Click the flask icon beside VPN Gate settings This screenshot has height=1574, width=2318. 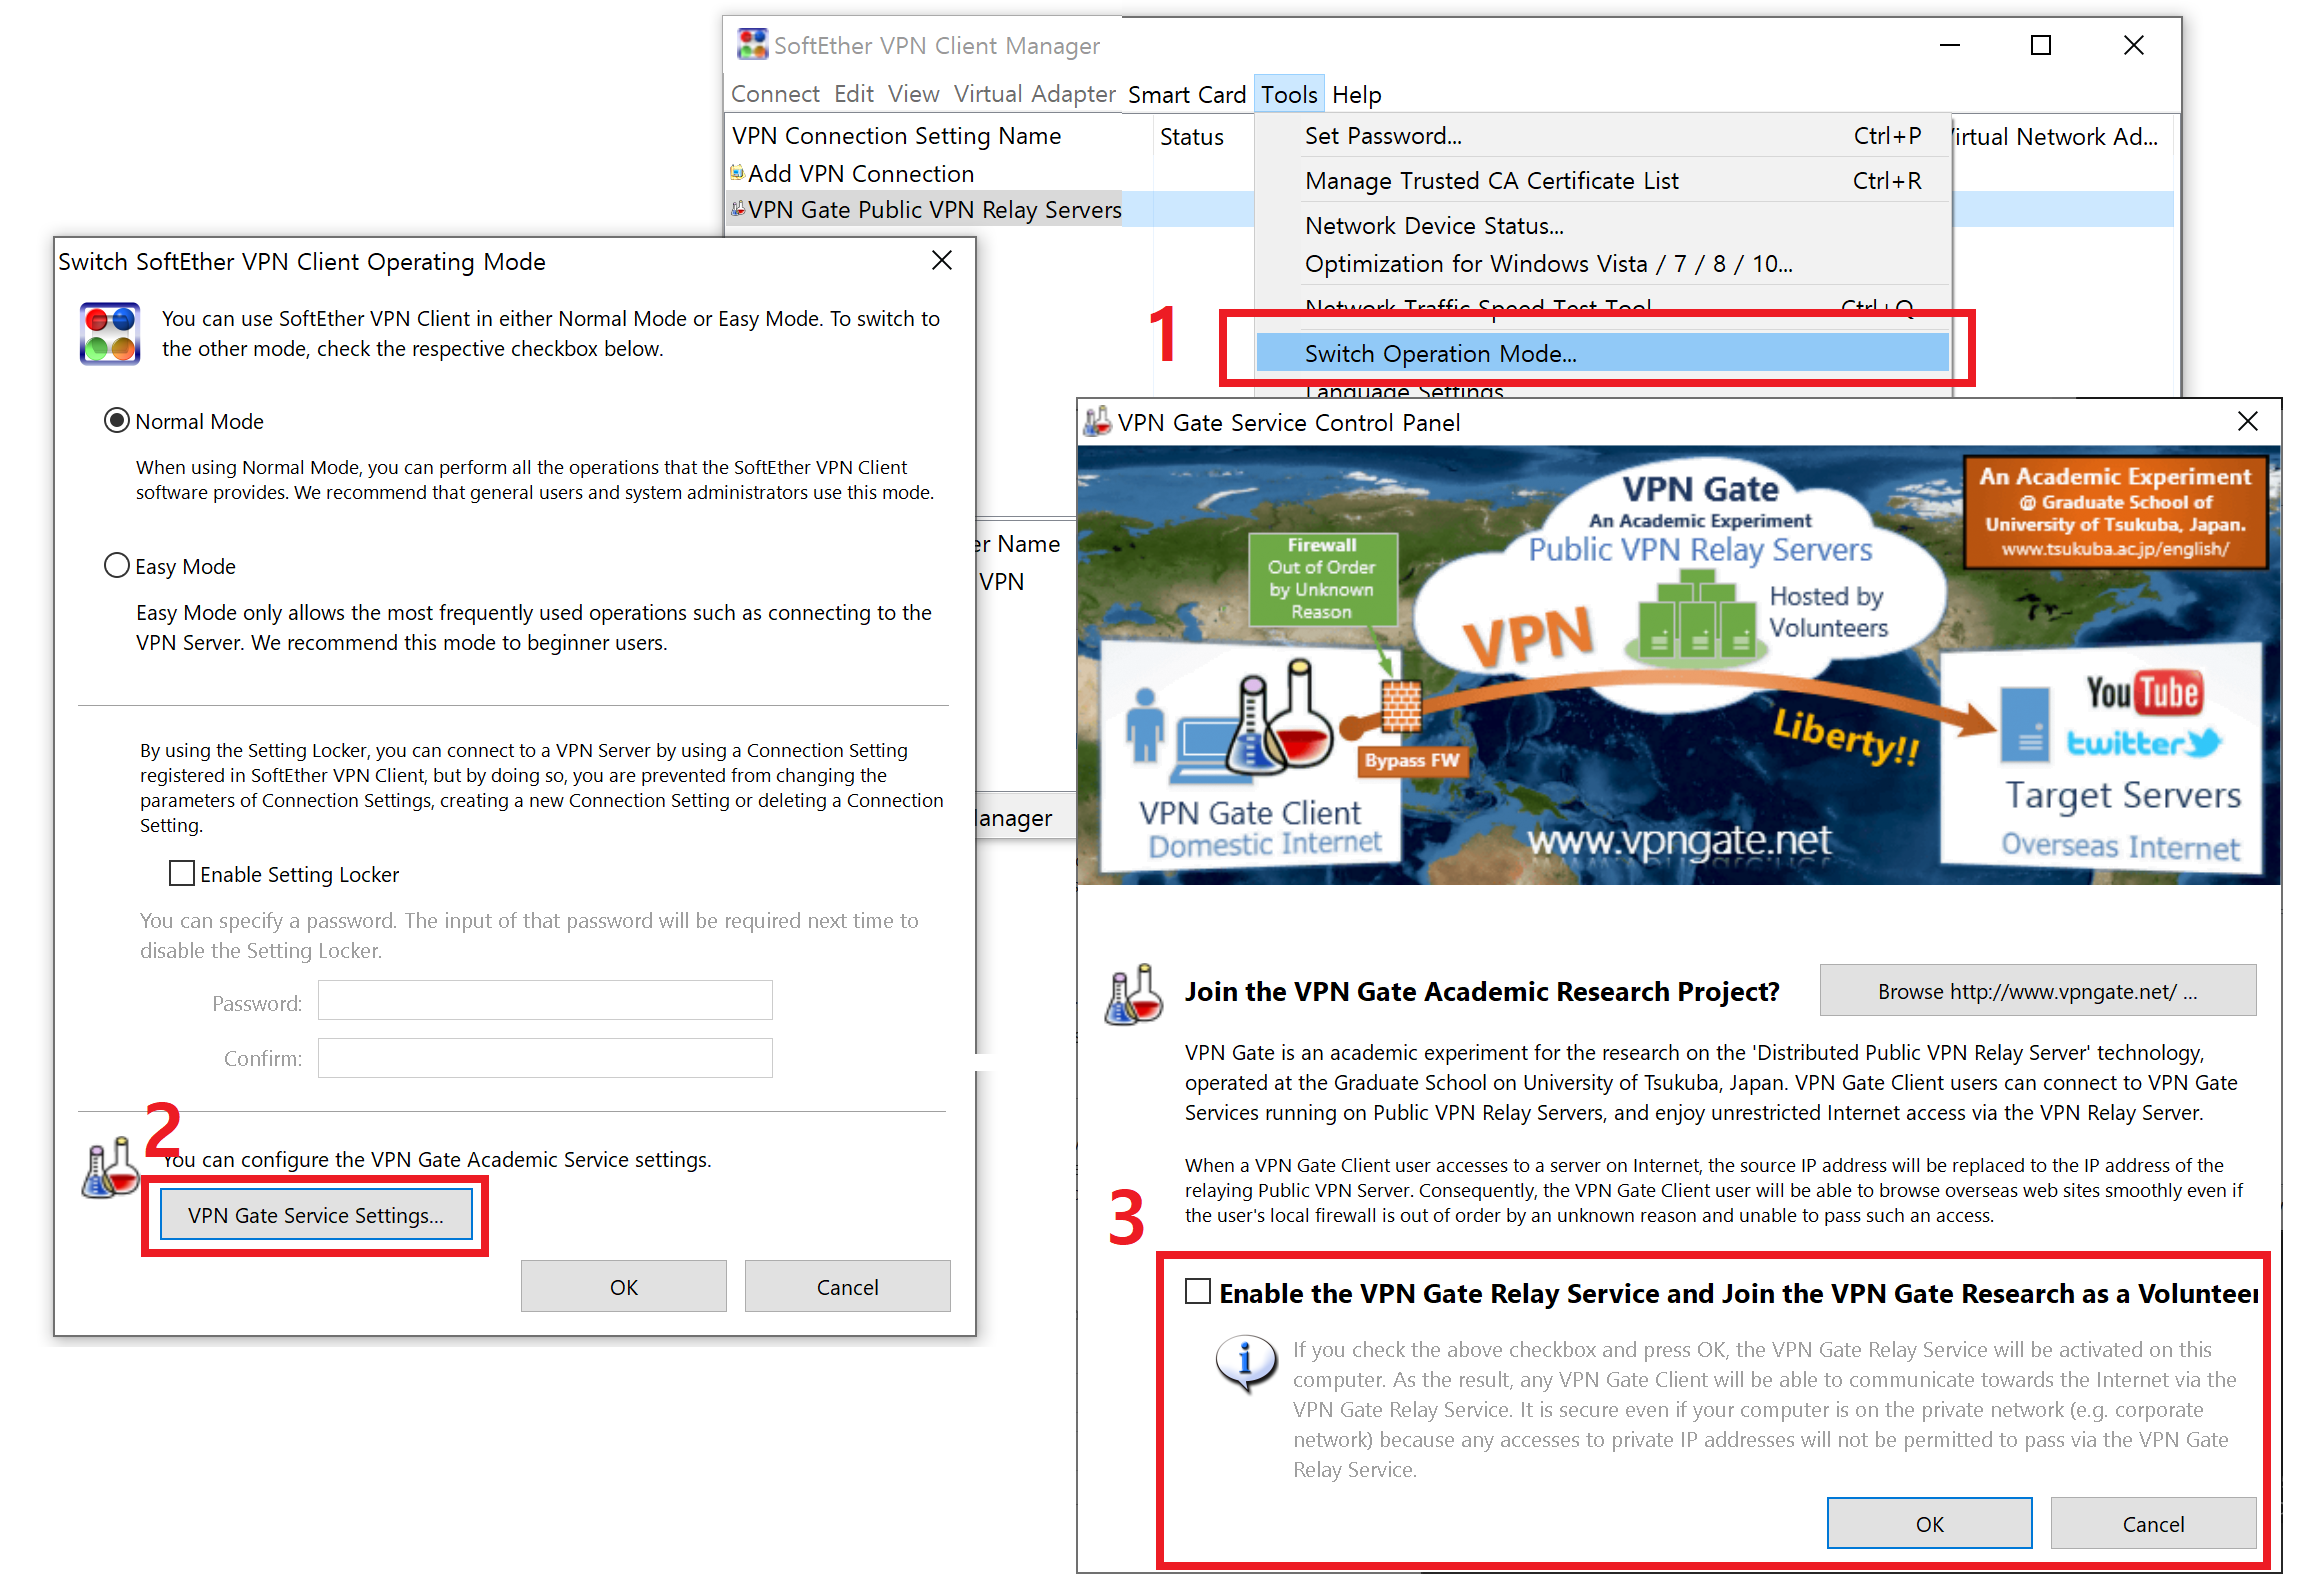click(x=110, y=1168)
